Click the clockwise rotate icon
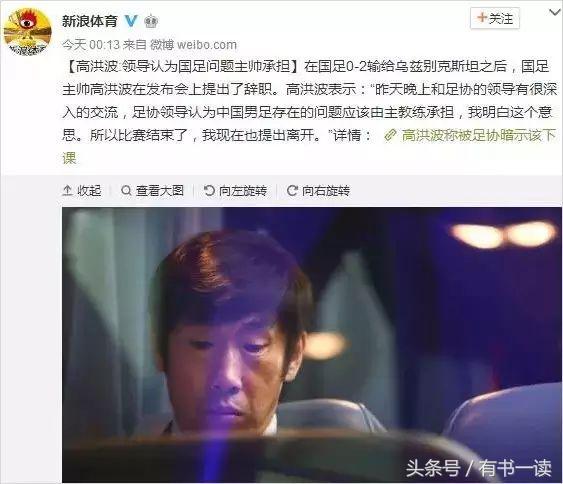The height and width of the screenshot is (484, 563). pyautogui.click(x=292, y=191)
